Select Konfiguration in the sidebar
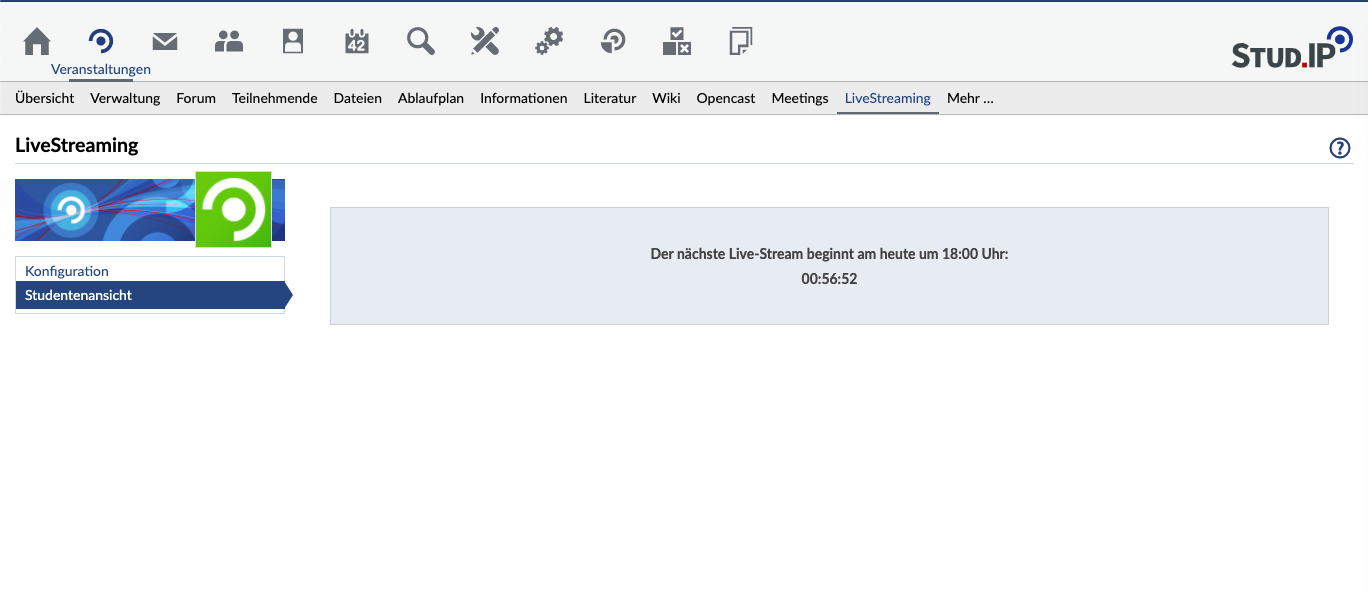The height and width of the screenshot is (594, 1368). [67, 271]
